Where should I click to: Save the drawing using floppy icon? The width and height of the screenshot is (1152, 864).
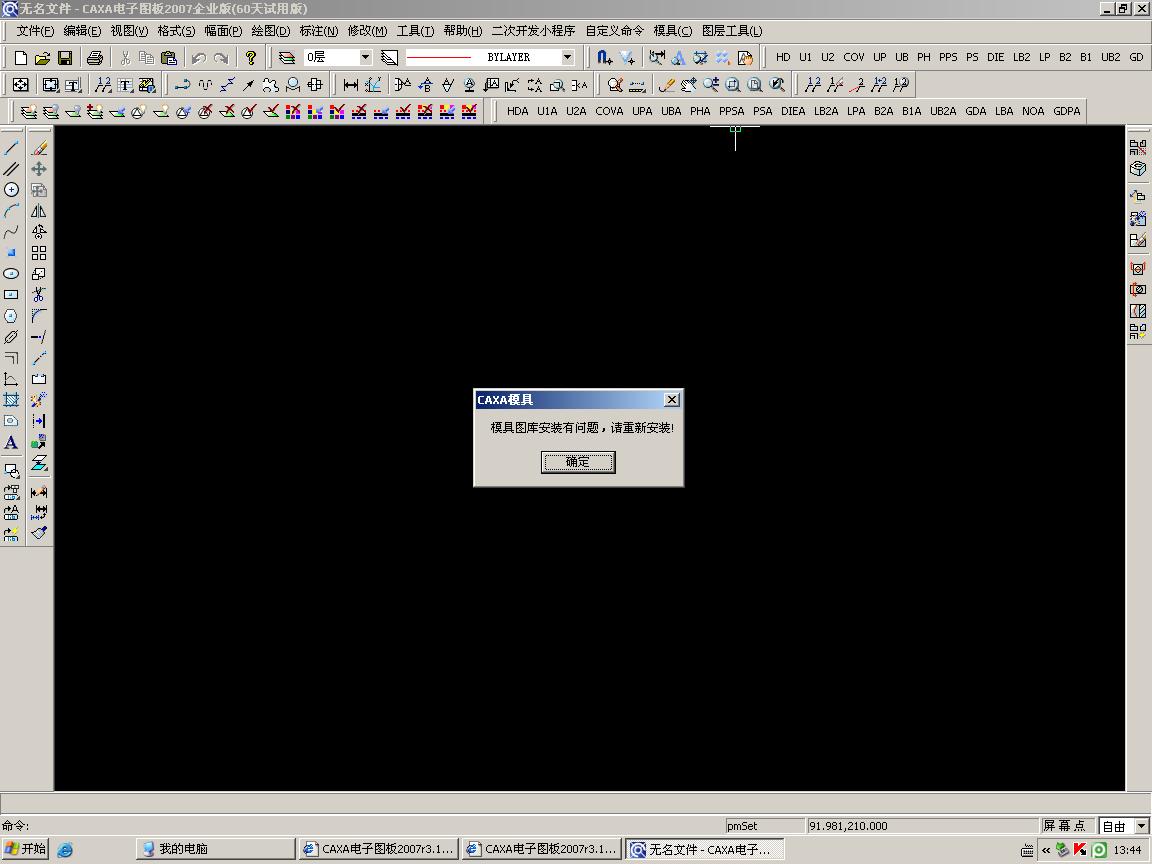(65, 57)
